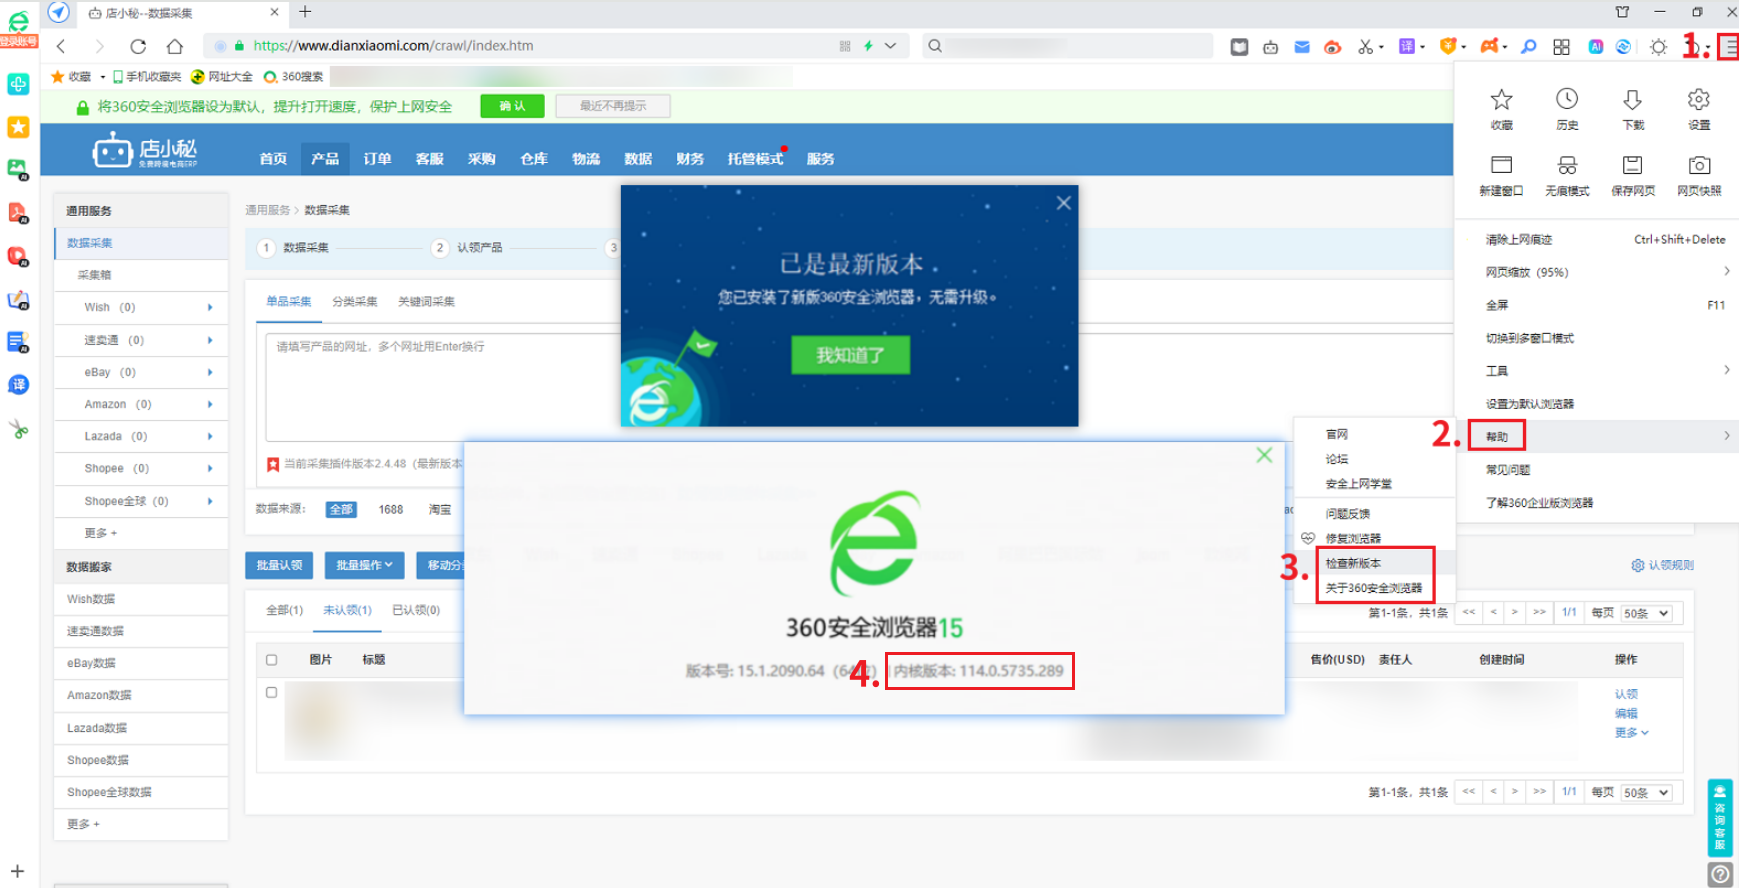Select 关于360安全浏览器 menu entry

1376,588
